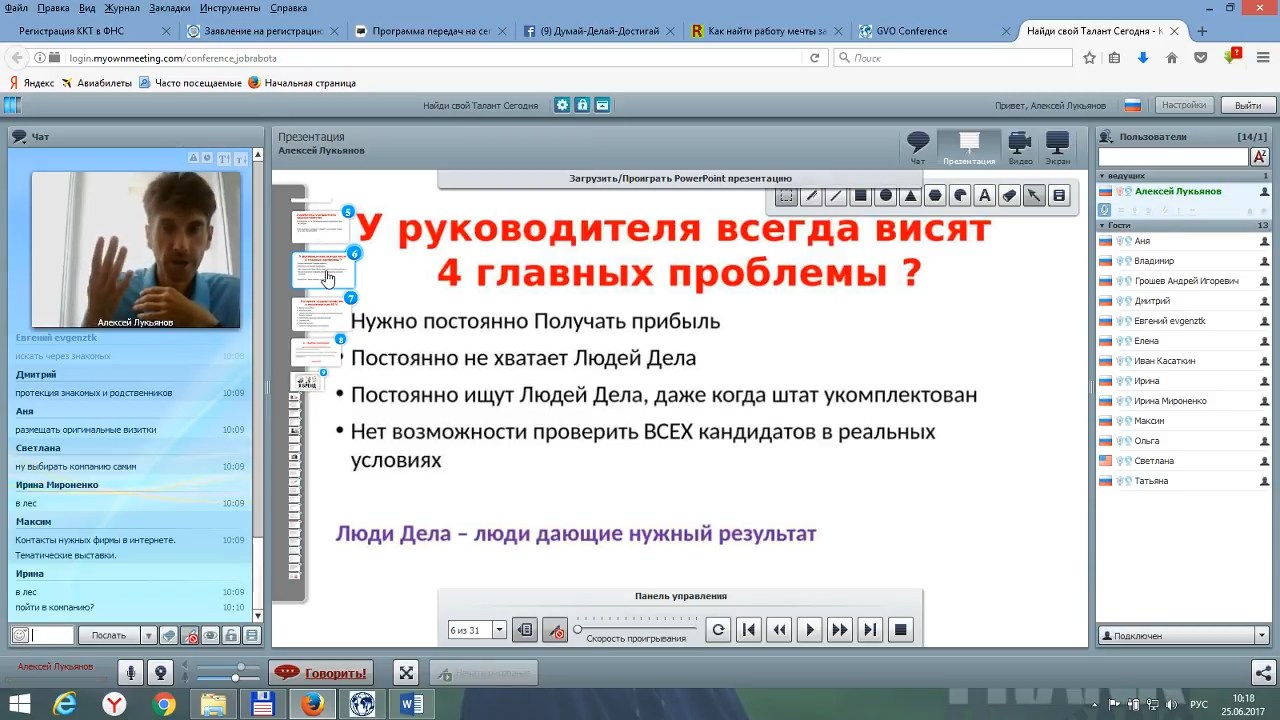Sort the users list alphabetically
Image resolution: width=1280 pixels, height=720 pixels.
pos(1259,157)
